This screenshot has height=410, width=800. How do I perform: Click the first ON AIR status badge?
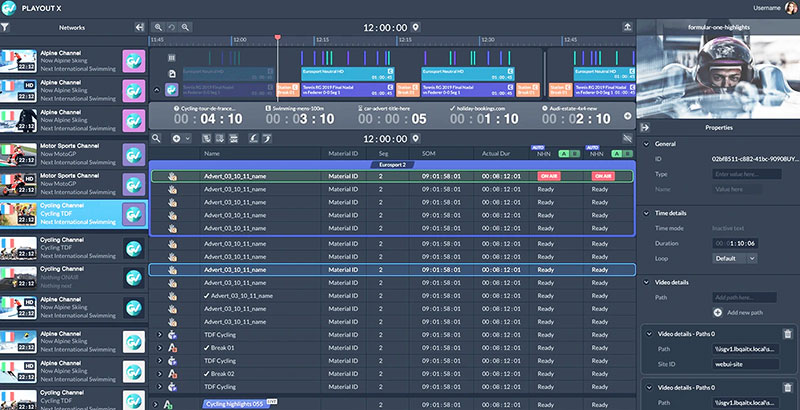click(549, 176)
